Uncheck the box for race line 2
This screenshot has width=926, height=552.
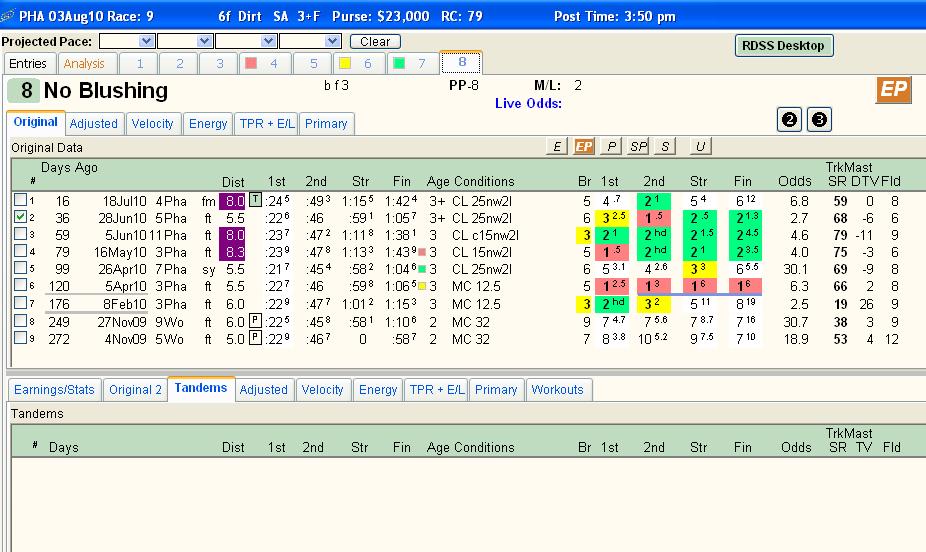click(x=20, y=217)
